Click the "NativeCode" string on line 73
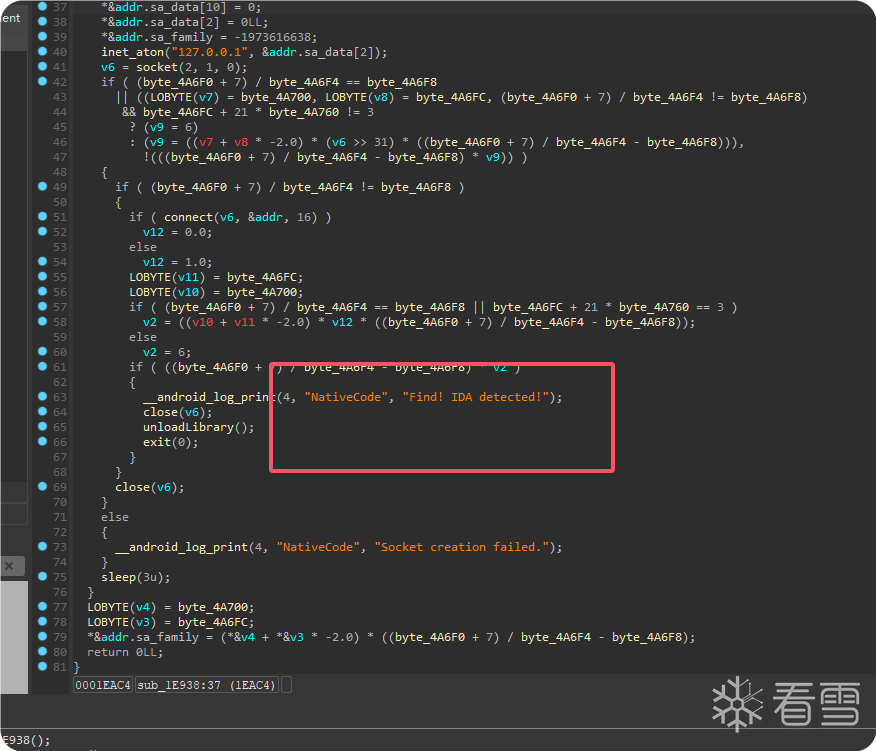 click(318, 547)
